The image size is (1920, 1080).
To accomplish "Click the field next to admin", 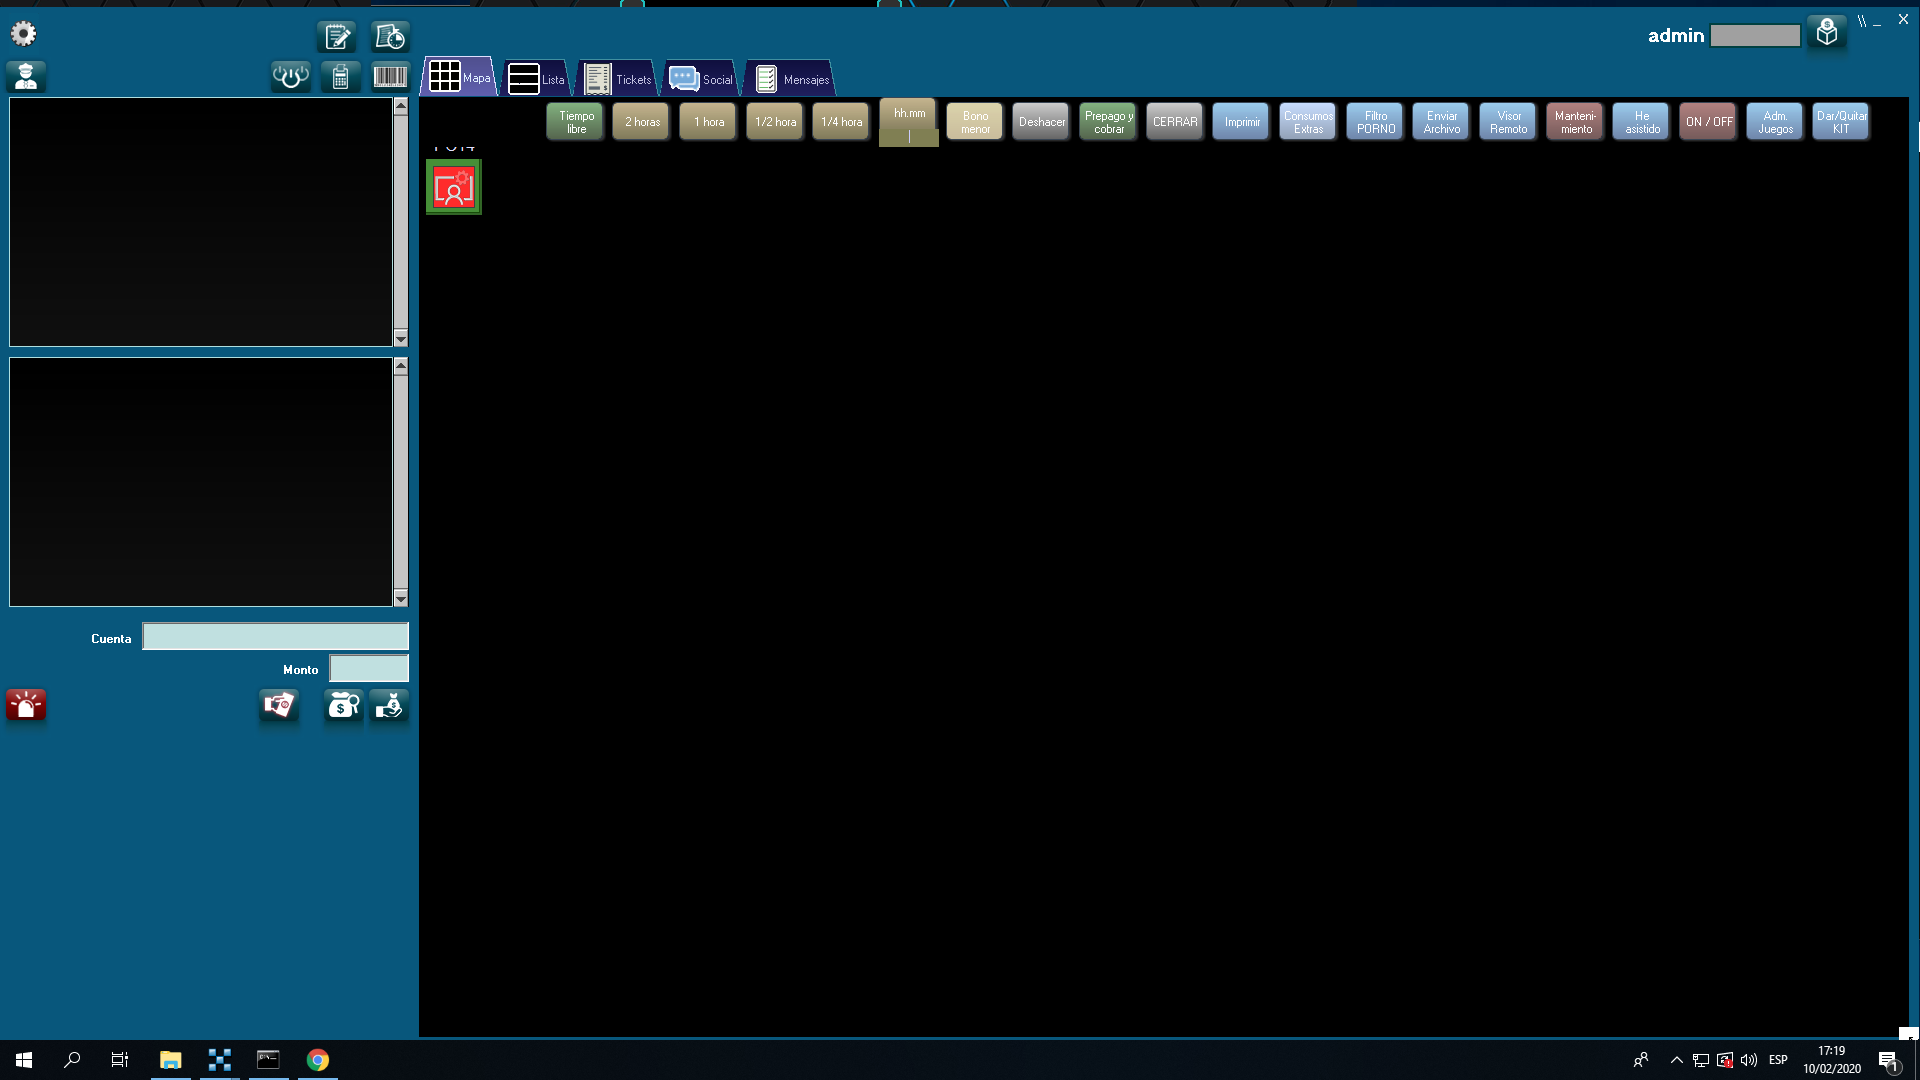I will tap(1755, 36).
